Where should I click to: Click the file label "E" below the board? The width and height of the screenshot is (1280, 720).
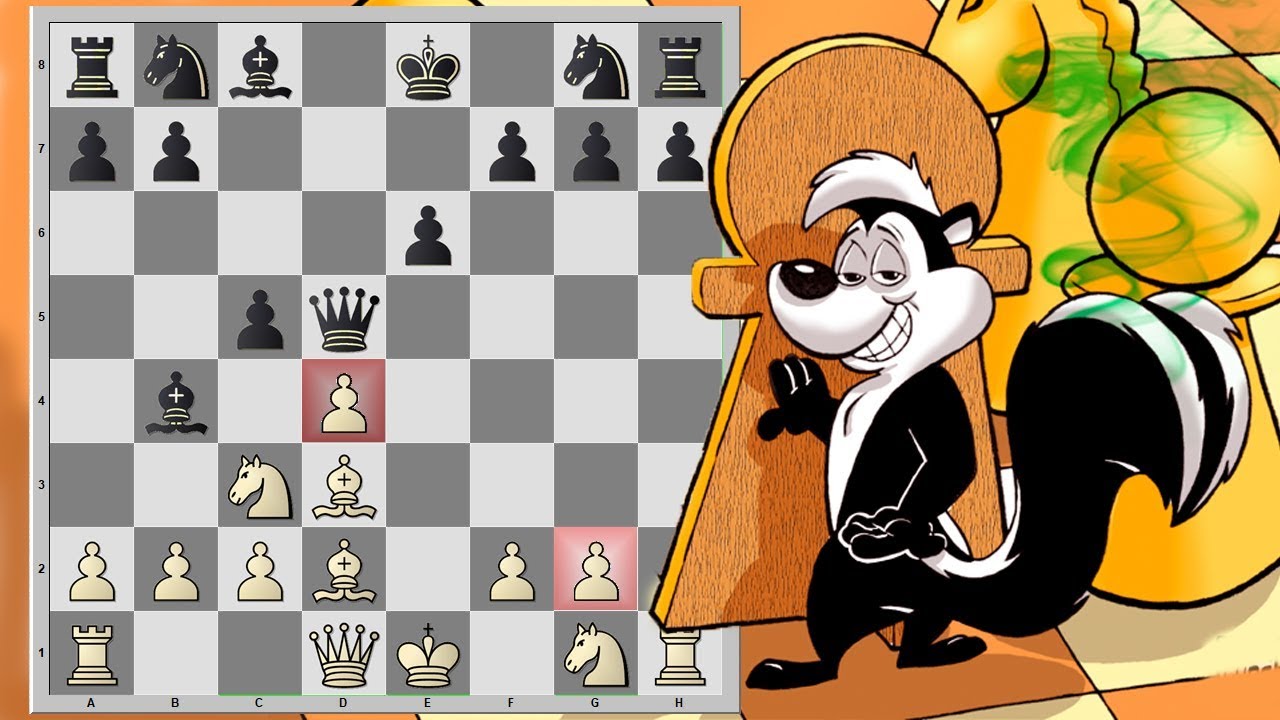[x=427, y=703]
